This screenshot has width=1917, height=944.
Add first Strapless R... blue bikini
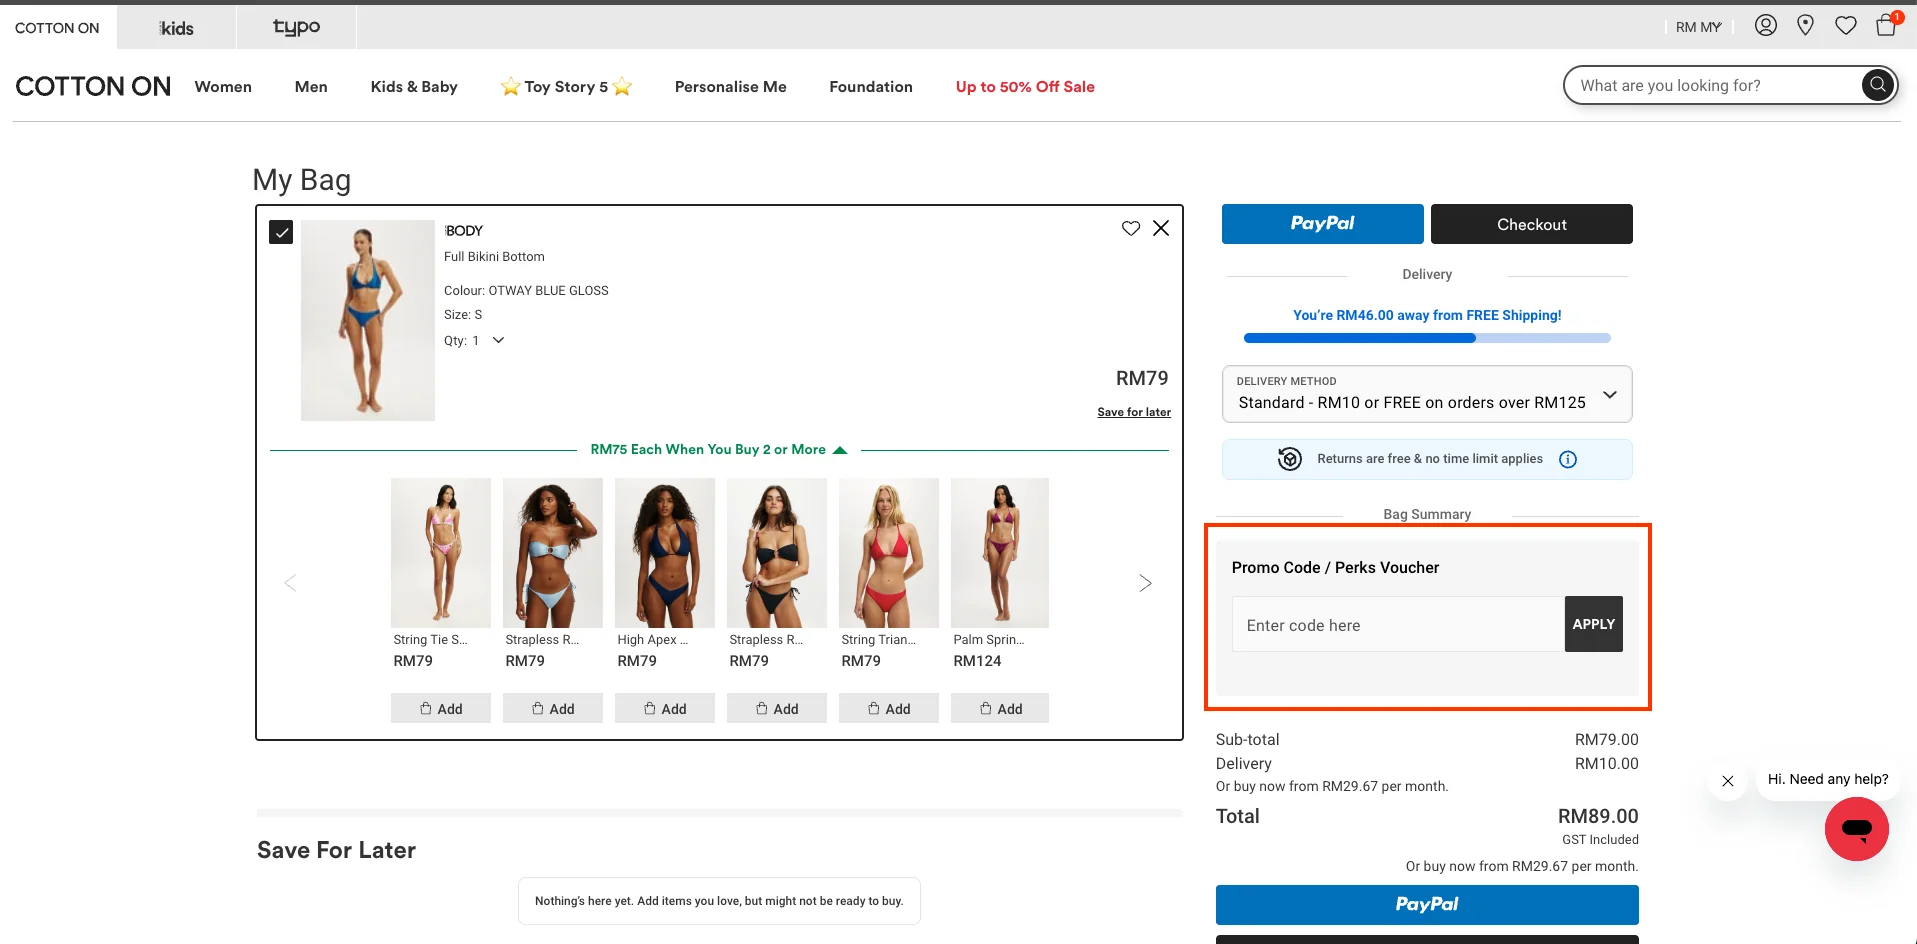coord(553,708)
